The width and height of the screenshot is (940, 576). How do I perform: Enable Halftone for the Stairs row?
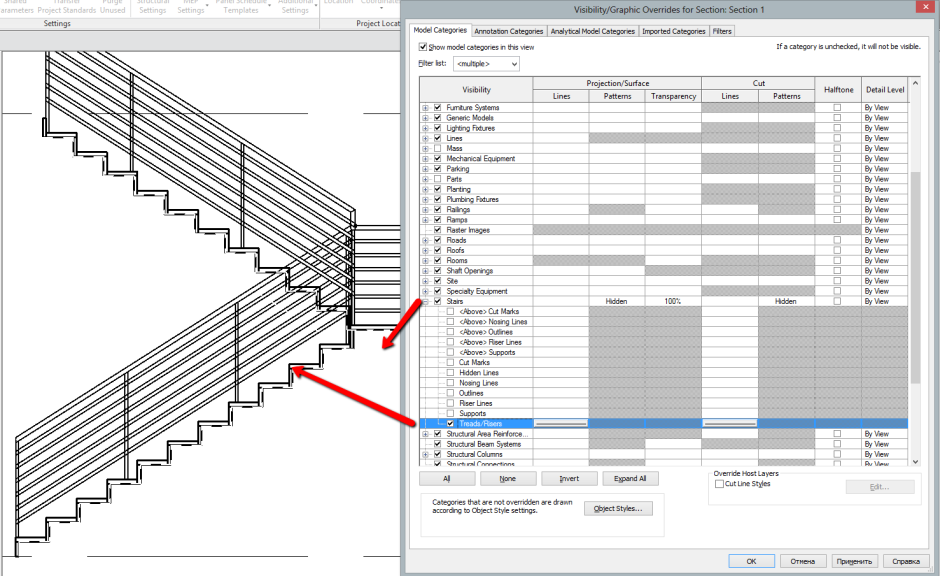[x=837, y=301]
